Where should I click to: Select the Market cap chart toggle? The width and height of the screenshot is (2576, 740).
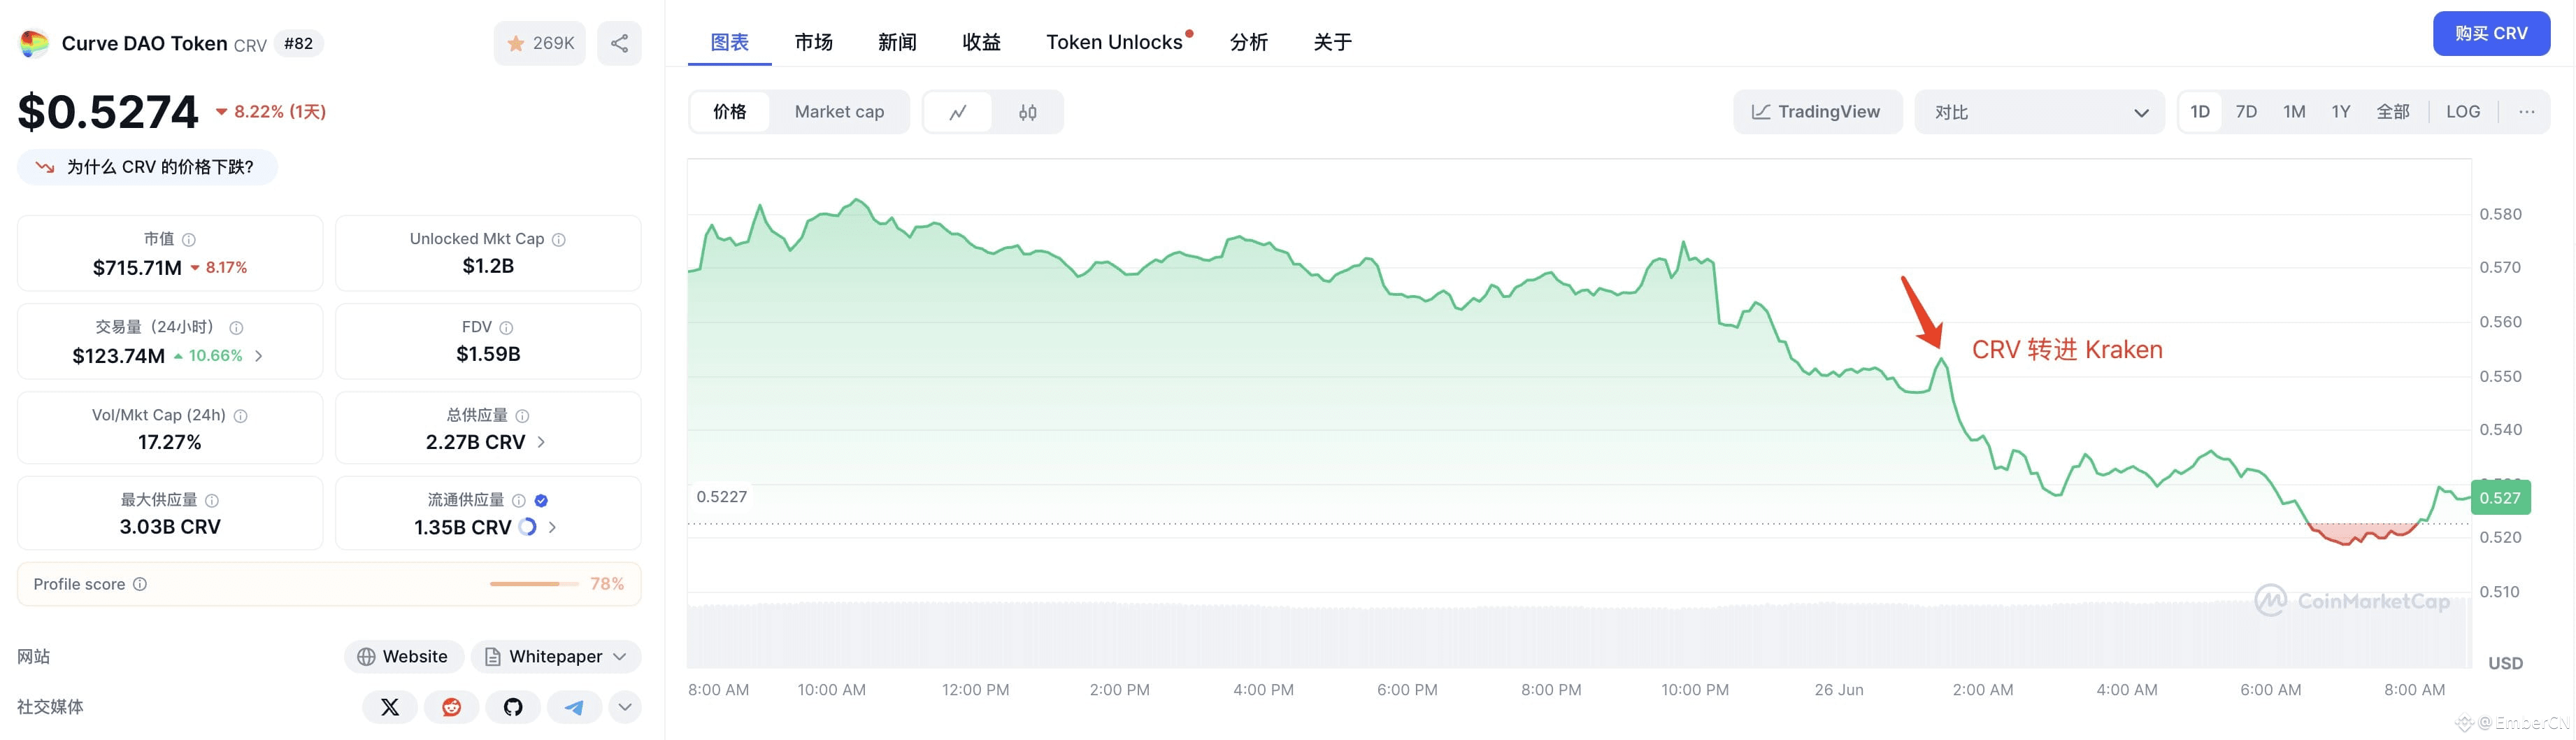point(839,112)
